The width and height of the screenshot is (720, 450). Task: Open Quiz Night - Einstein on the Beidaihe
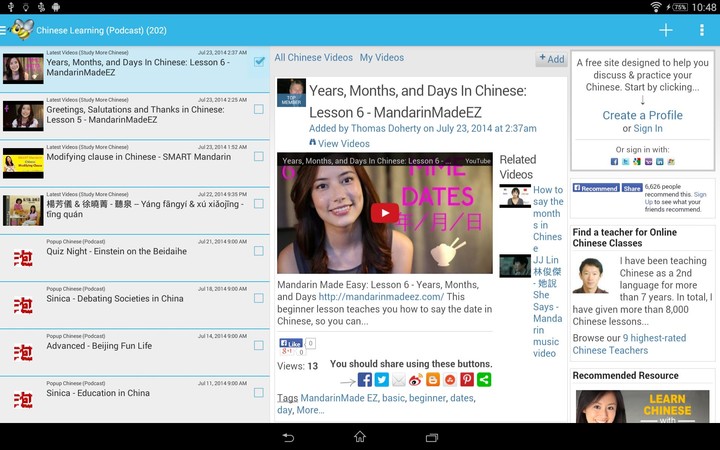135,258
